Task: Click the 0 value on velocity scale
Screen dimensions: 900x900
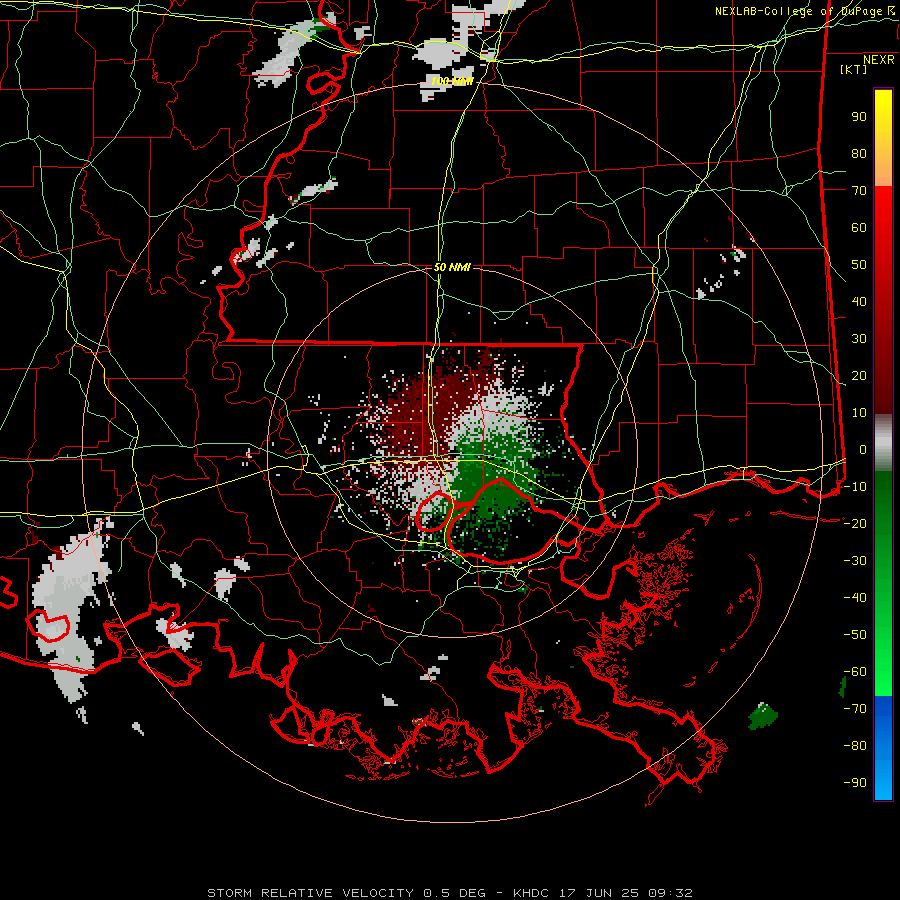Action: point(863,449)
